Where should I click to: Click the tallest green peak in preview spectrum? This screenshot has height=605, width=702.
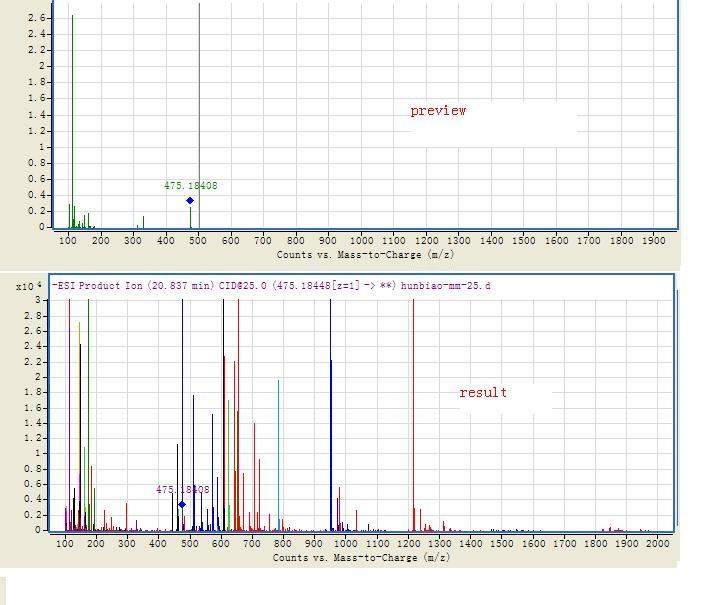tap(73, 121)
